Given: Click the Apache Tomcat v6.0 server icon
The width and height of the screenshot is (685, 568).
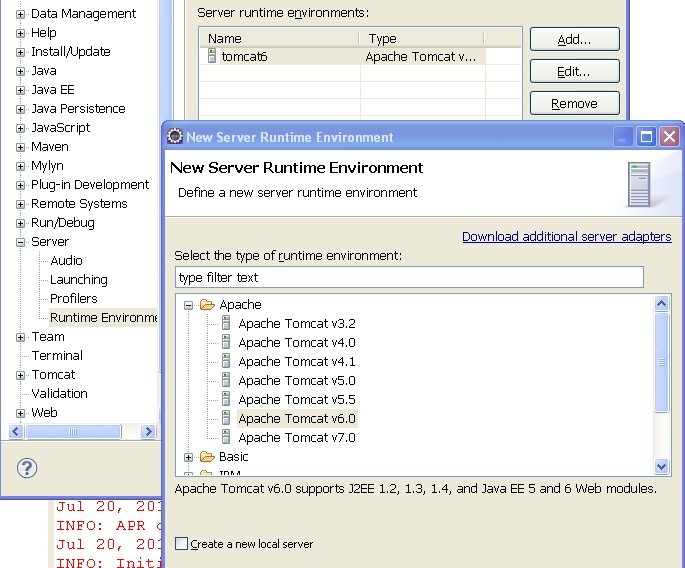Looking at the screenshot, I should pos(226,418).
